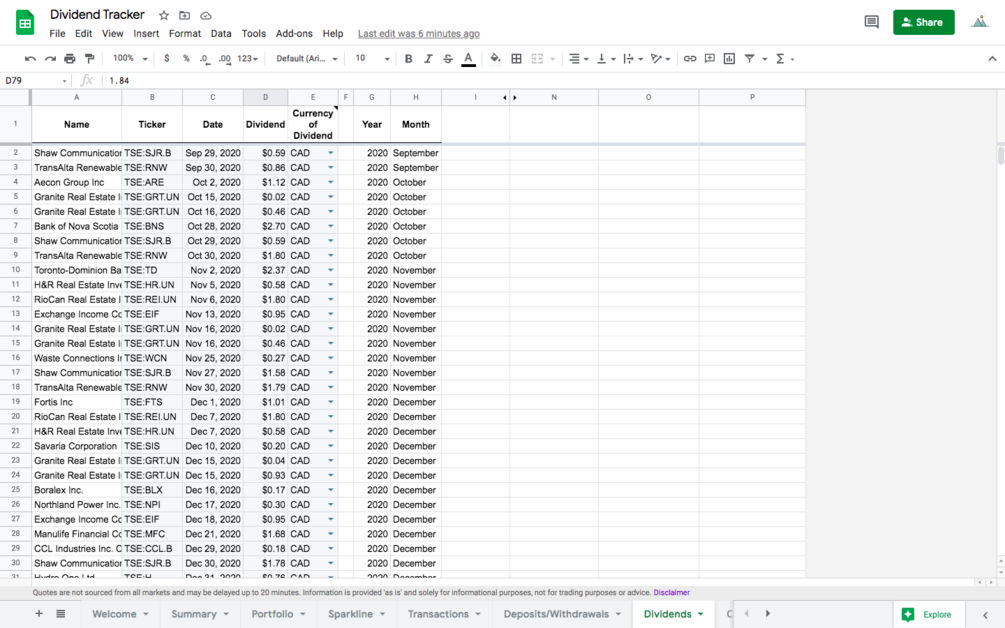Decrease decimal places icon

pyautogui.click(x=204, y=58)
